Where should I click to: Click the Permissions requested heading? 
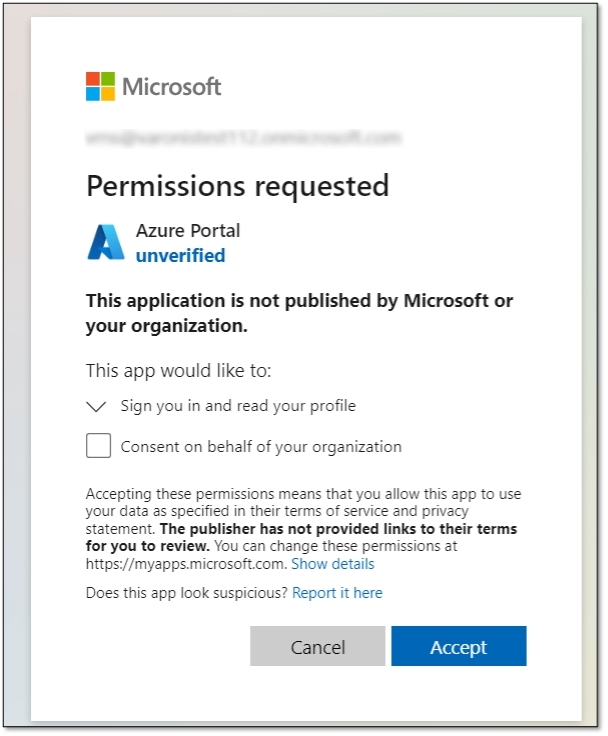[x=237, y=186]
